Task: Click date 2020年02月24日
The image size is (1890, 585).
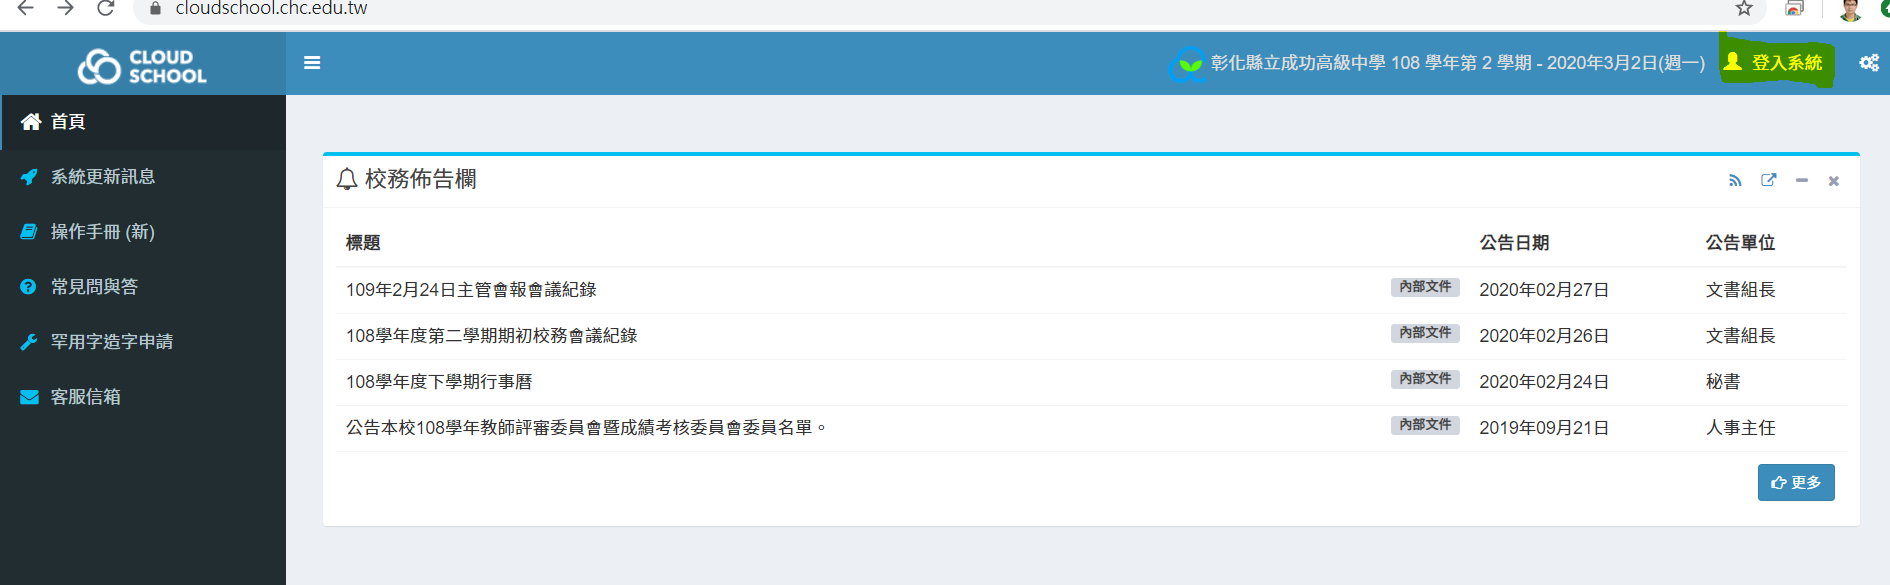Action: 1544,382
